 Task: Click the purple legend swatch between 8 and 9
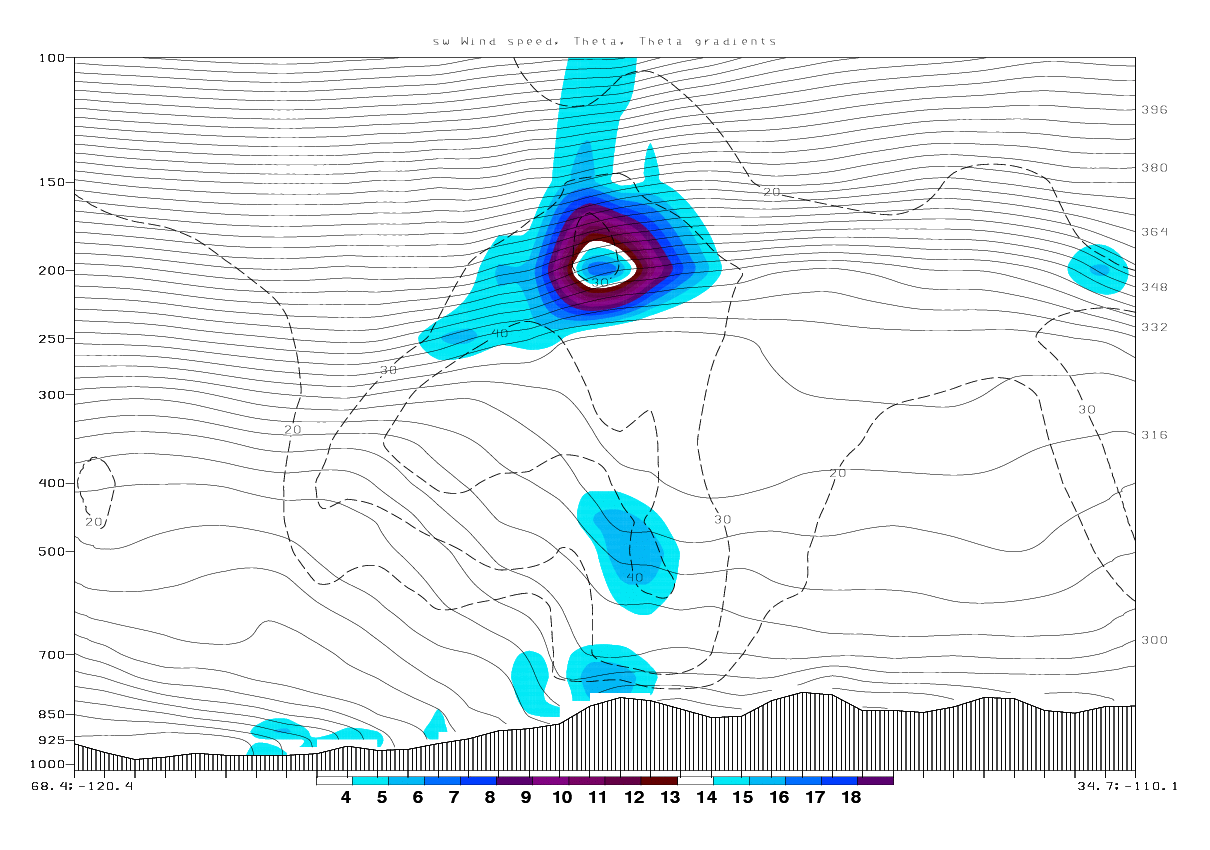(514, 780)
